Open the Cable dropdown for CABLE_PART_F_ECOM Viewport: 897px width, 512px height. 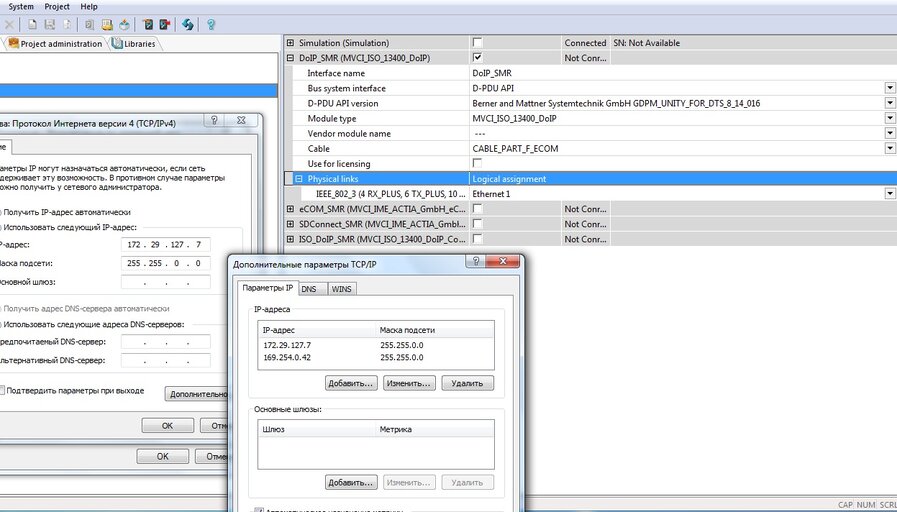(x=890, y=148)
